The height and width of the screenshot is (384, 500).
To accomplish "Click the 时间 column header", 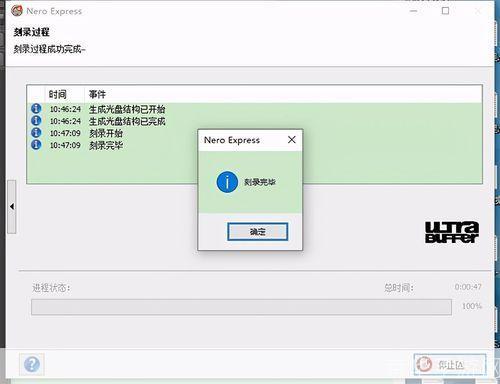I will [x=58, y=94].
